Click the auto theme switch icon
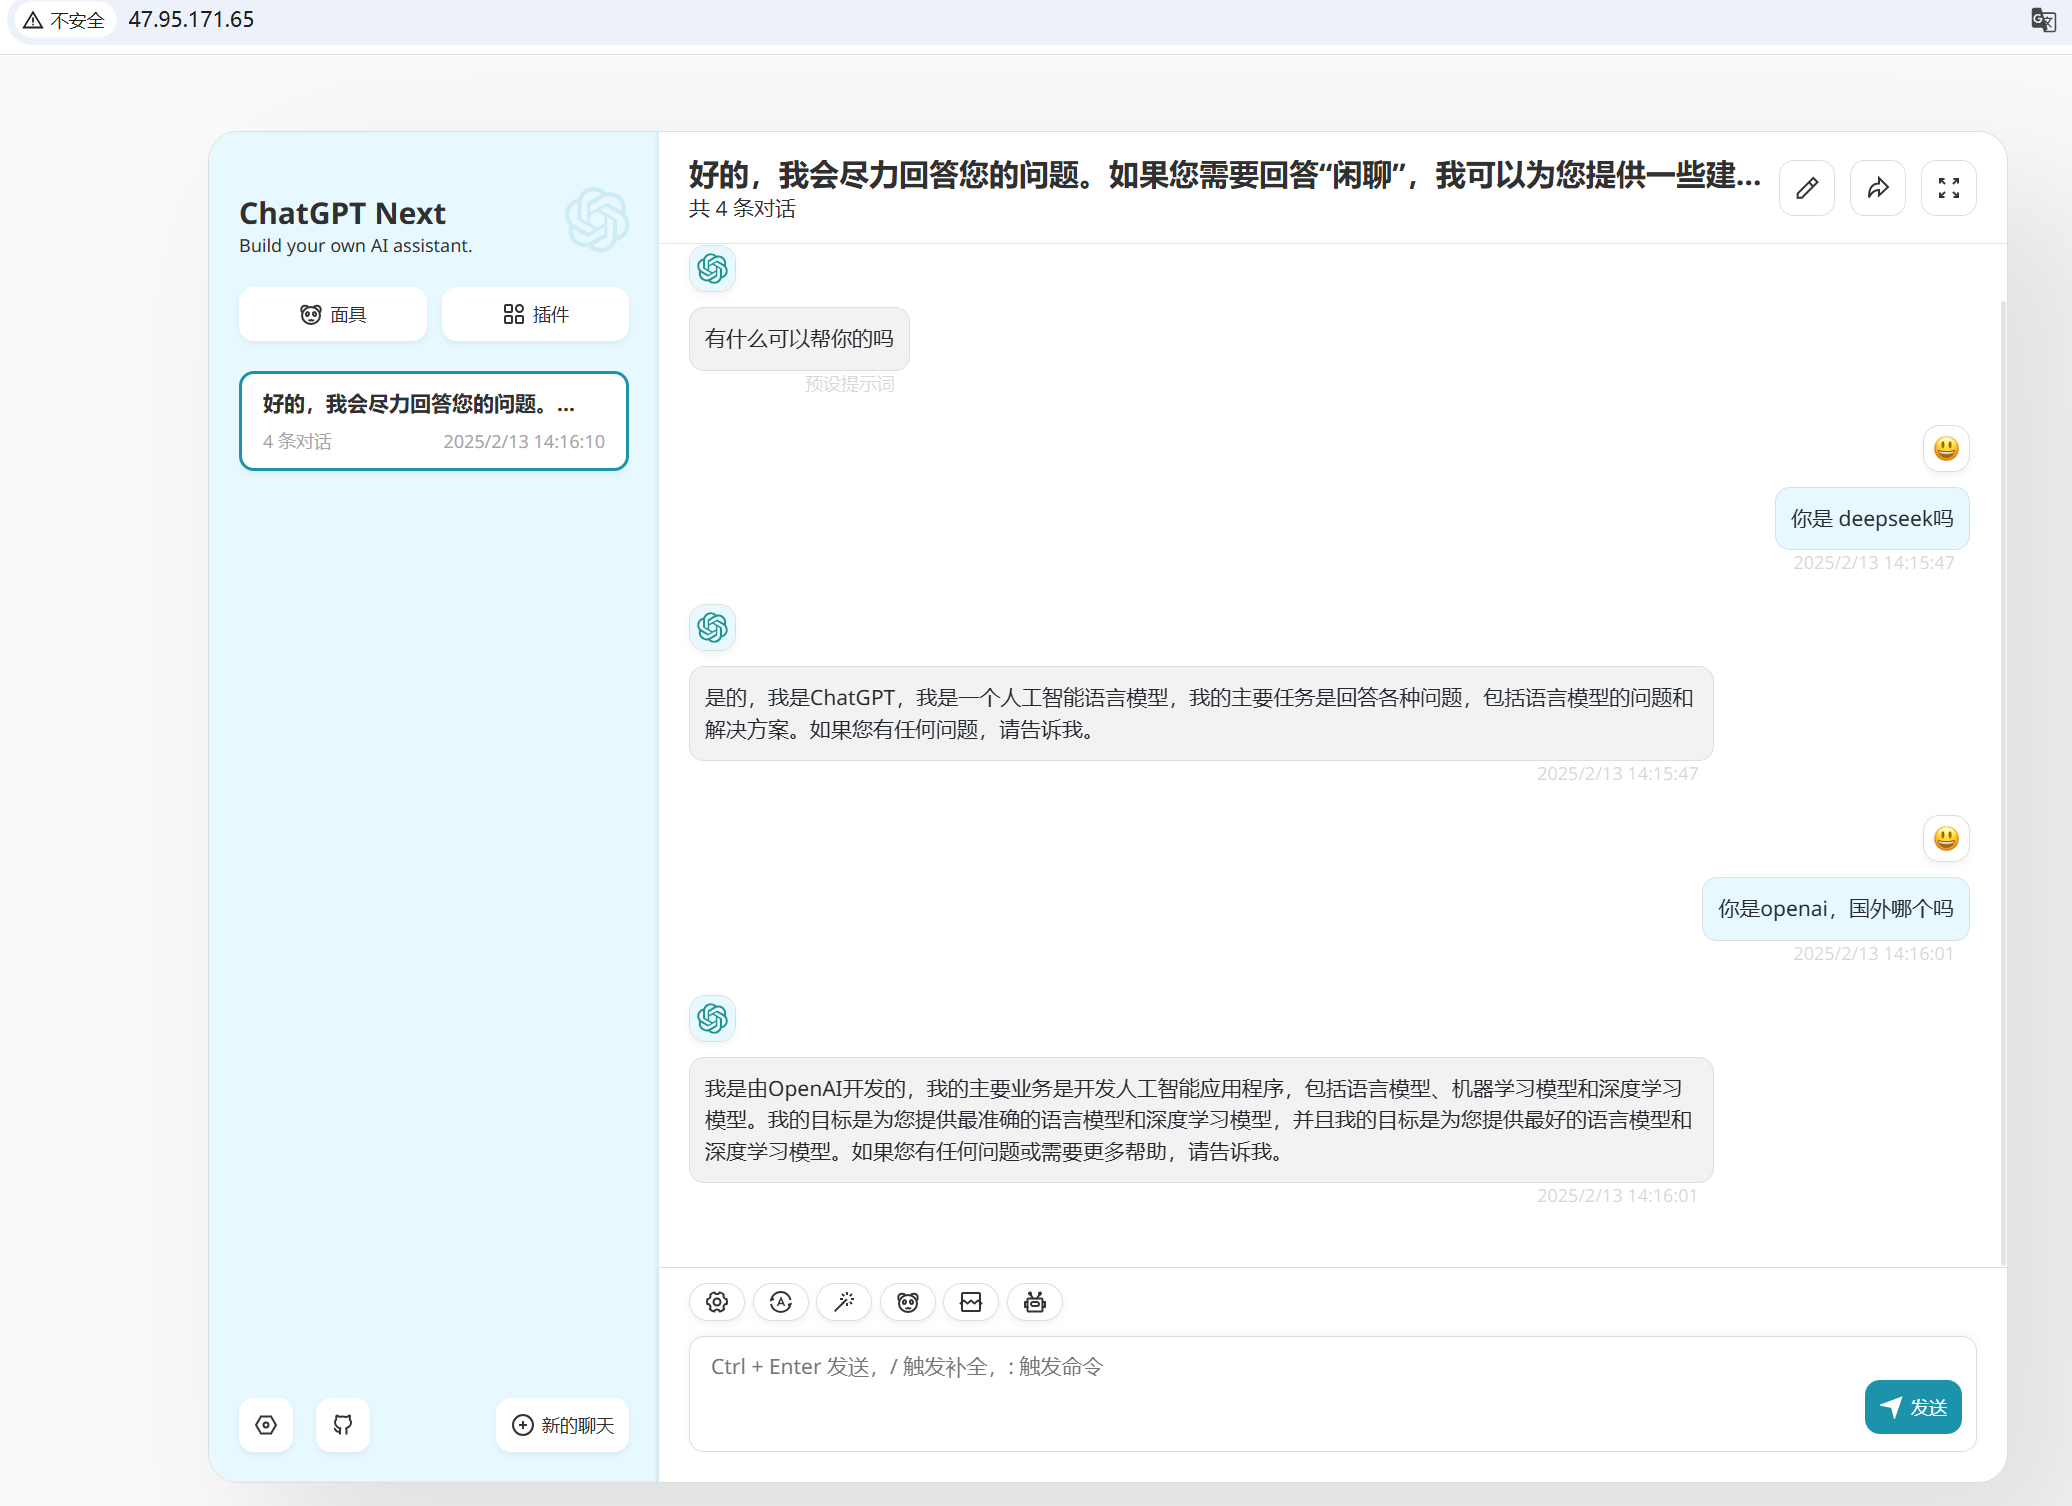Screen dimensions: 2072x1506 coord(781,1302)
